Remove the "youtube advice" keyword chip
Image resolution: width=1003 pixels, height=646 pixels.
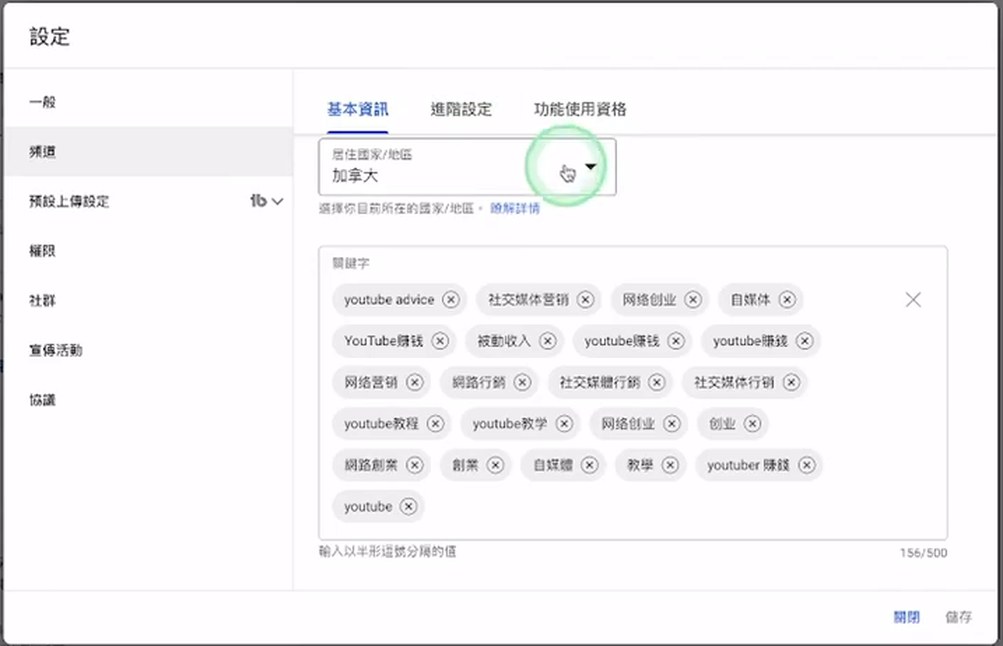pos(451,299)
